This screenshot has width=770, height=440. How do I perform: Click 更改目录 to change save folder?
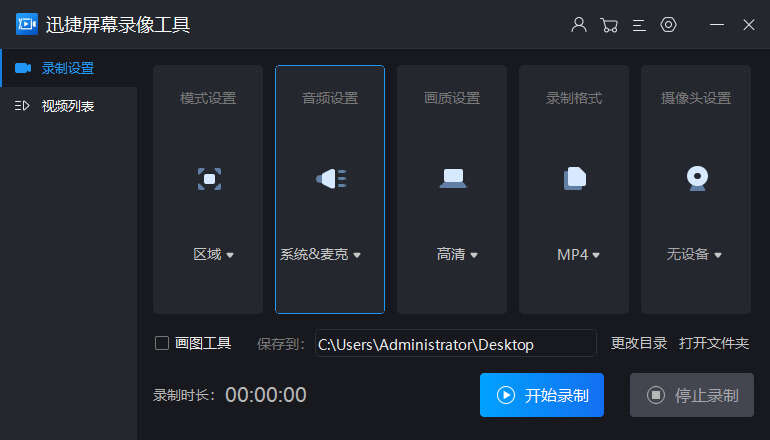pos(638,343)
